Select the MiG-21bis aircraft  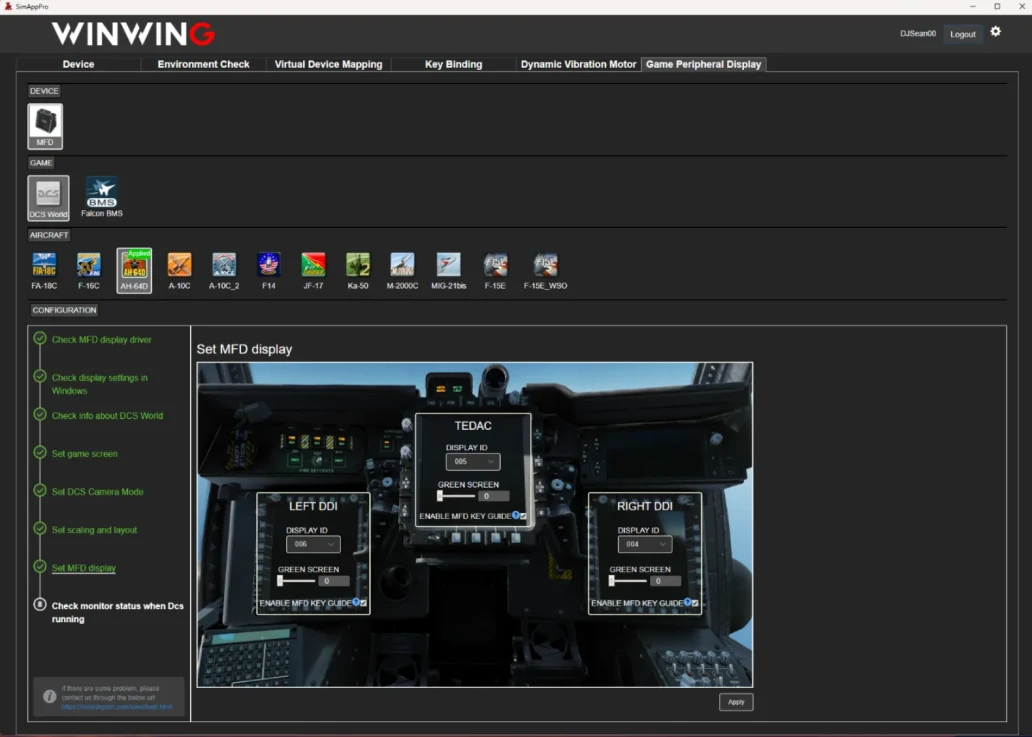[448, 270]
